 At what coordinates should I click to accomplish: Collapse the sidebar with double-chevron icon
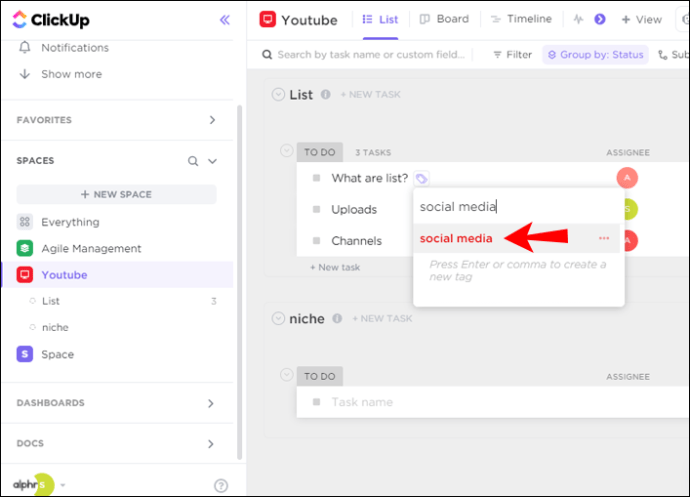[225, 20]
